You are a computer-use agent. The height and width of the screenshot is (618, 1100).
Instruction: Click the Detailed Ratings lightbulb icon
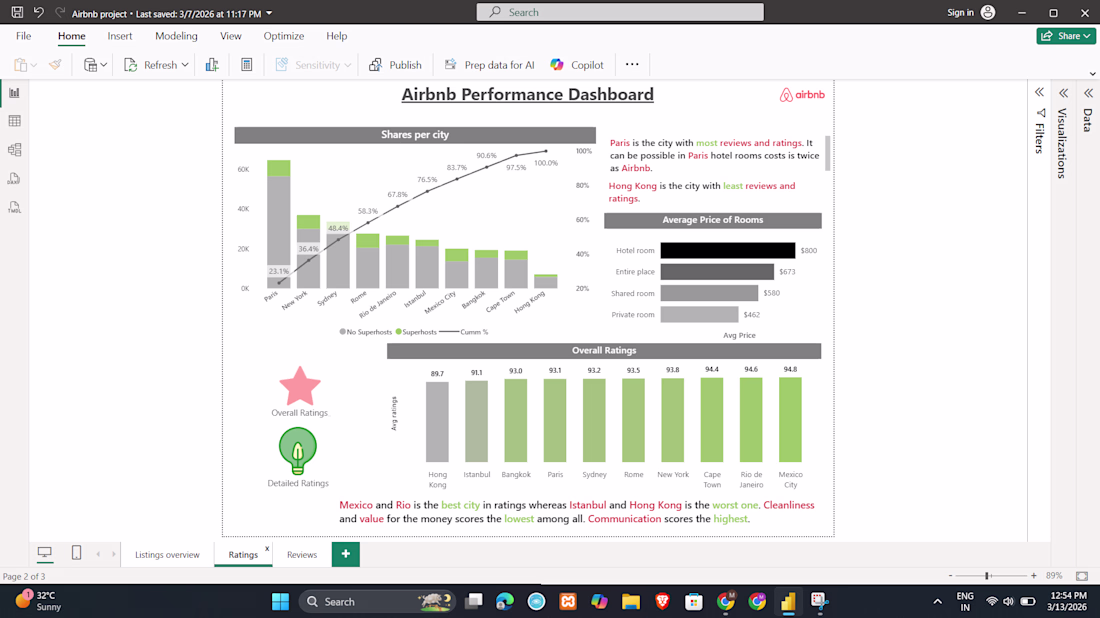(297, 451)
